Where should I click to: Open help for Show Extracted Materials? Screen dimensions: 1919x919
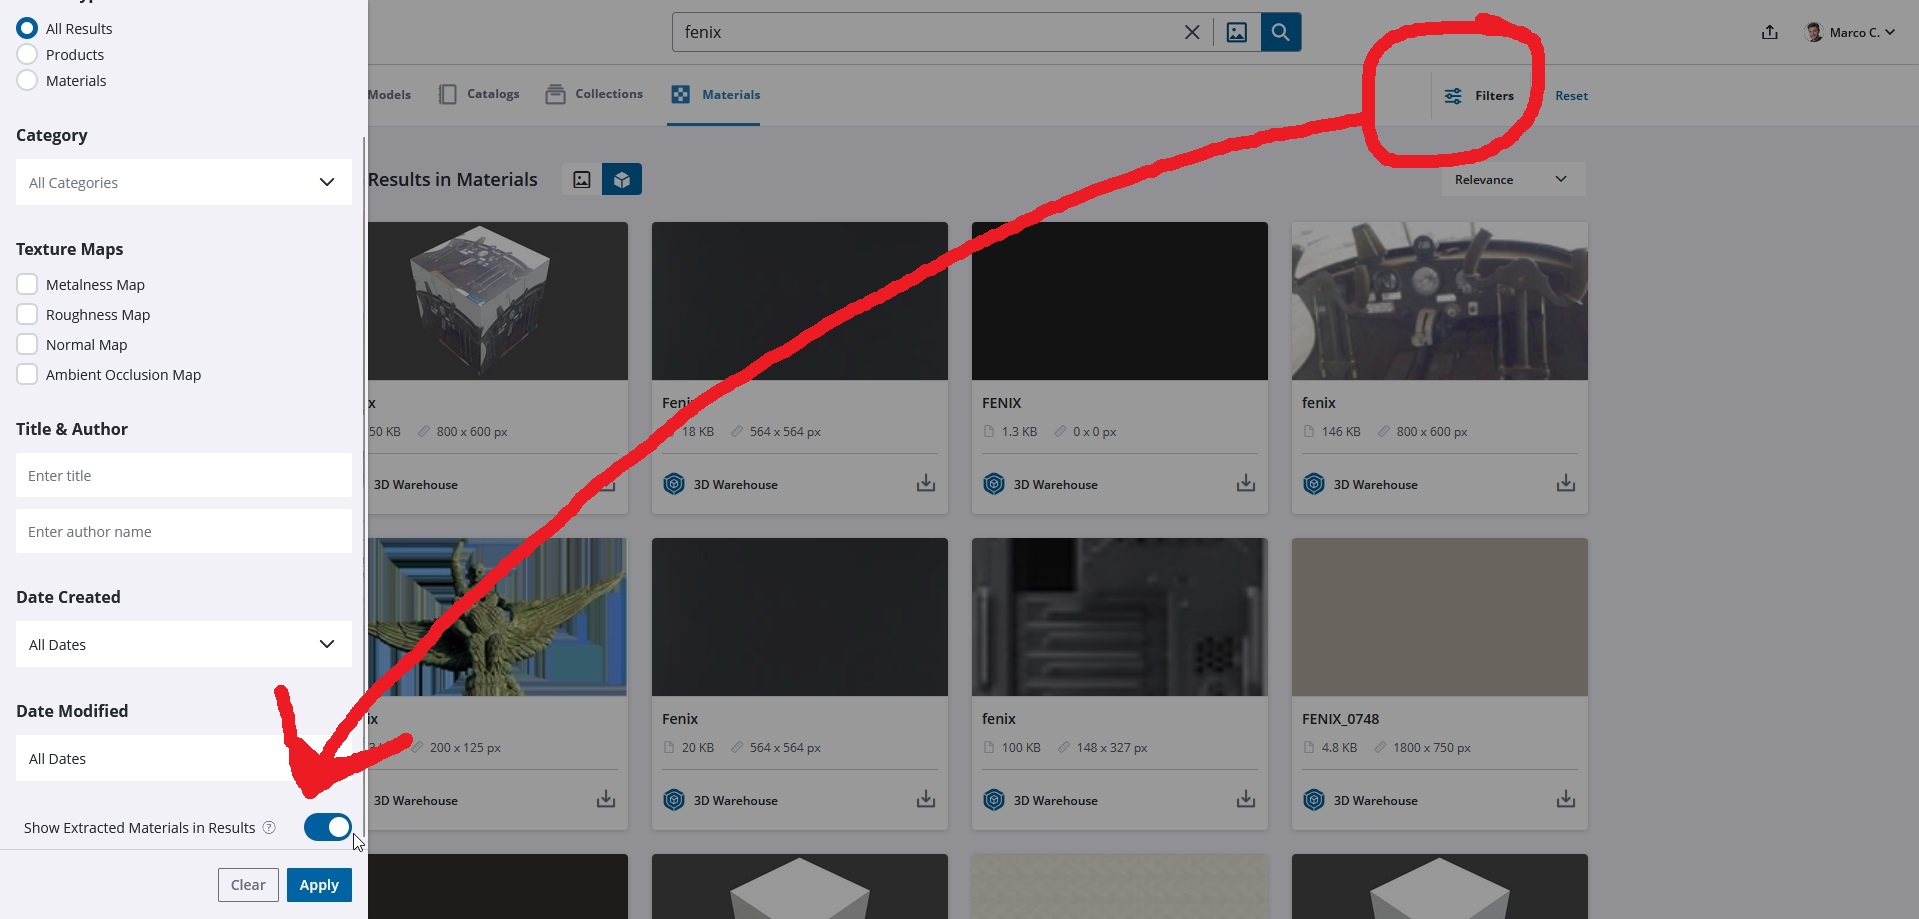[x=269, y=828]
